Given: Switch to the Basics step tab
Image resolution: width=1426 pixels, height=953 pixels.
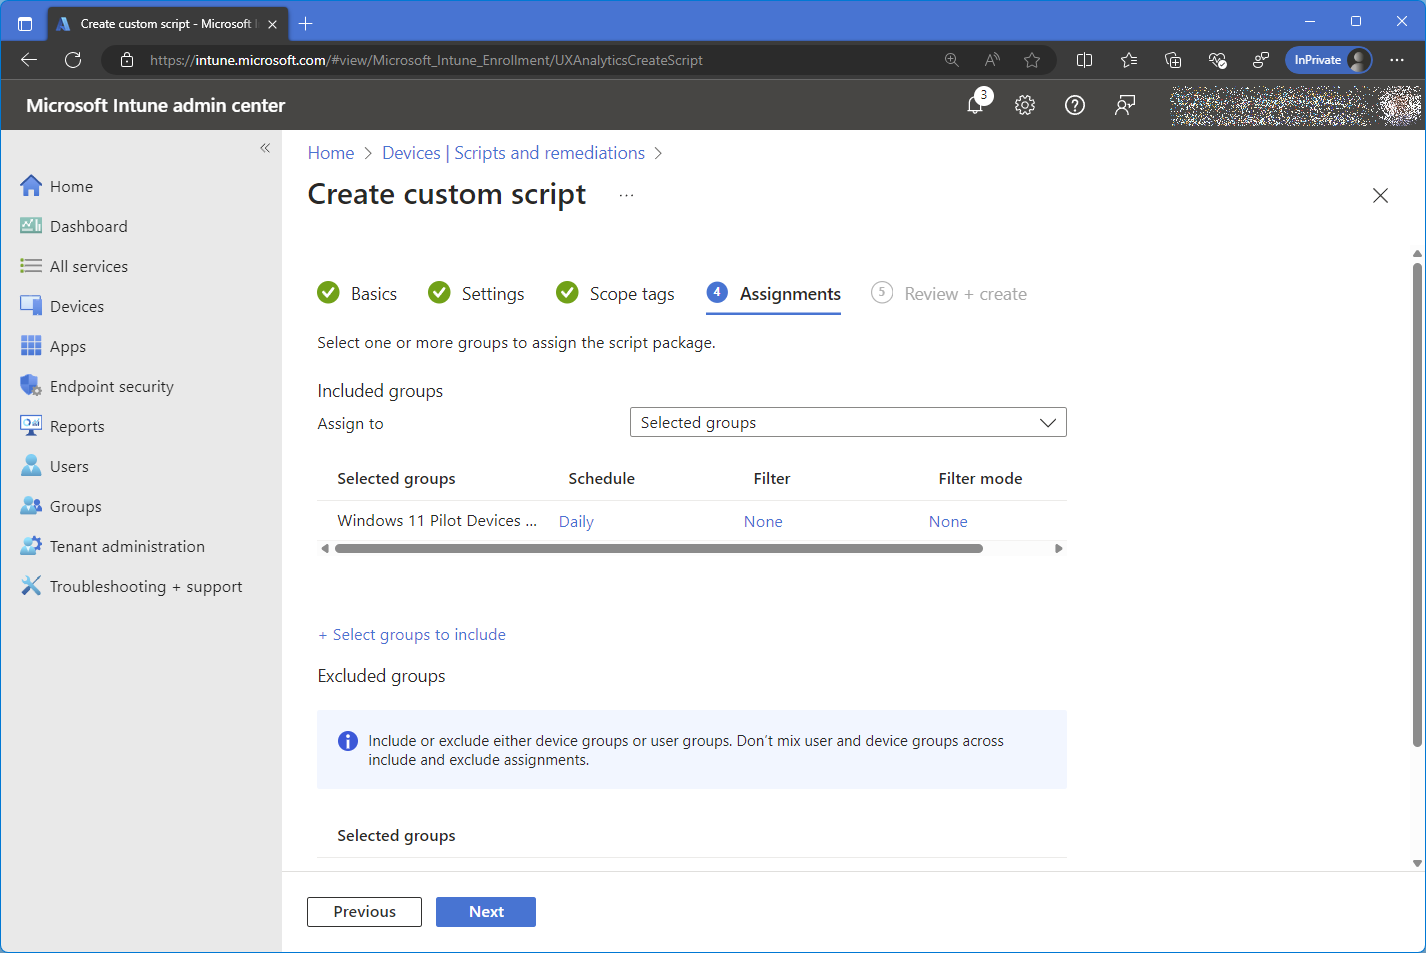Looking at the screenshot, I should [373, 294].
